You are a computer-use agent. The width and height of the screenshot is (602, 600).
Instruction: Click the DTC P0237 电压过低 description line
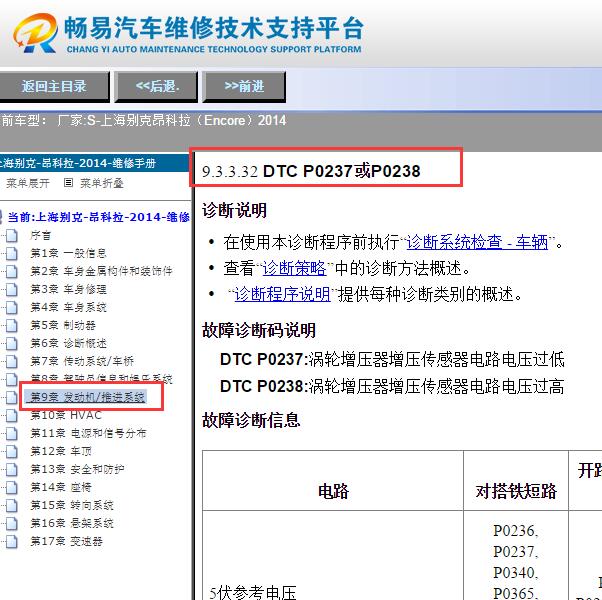click(x=392, y=360)
